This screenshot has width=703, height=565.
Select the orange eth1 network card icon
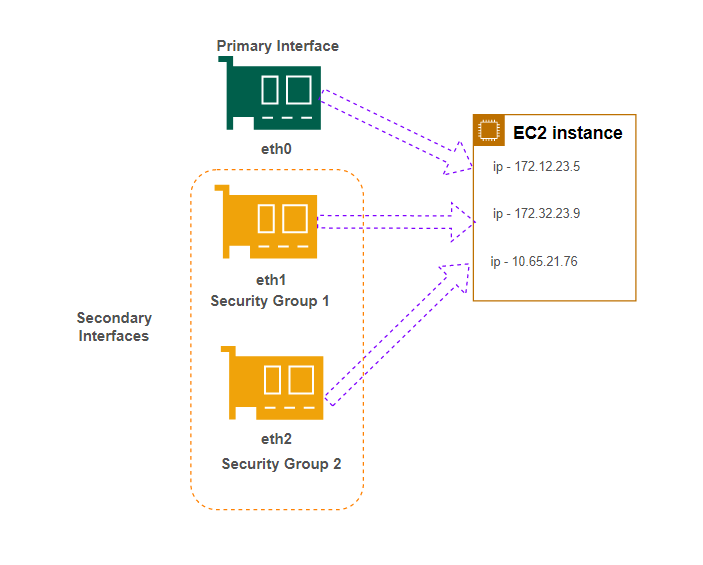click(266, 222)
